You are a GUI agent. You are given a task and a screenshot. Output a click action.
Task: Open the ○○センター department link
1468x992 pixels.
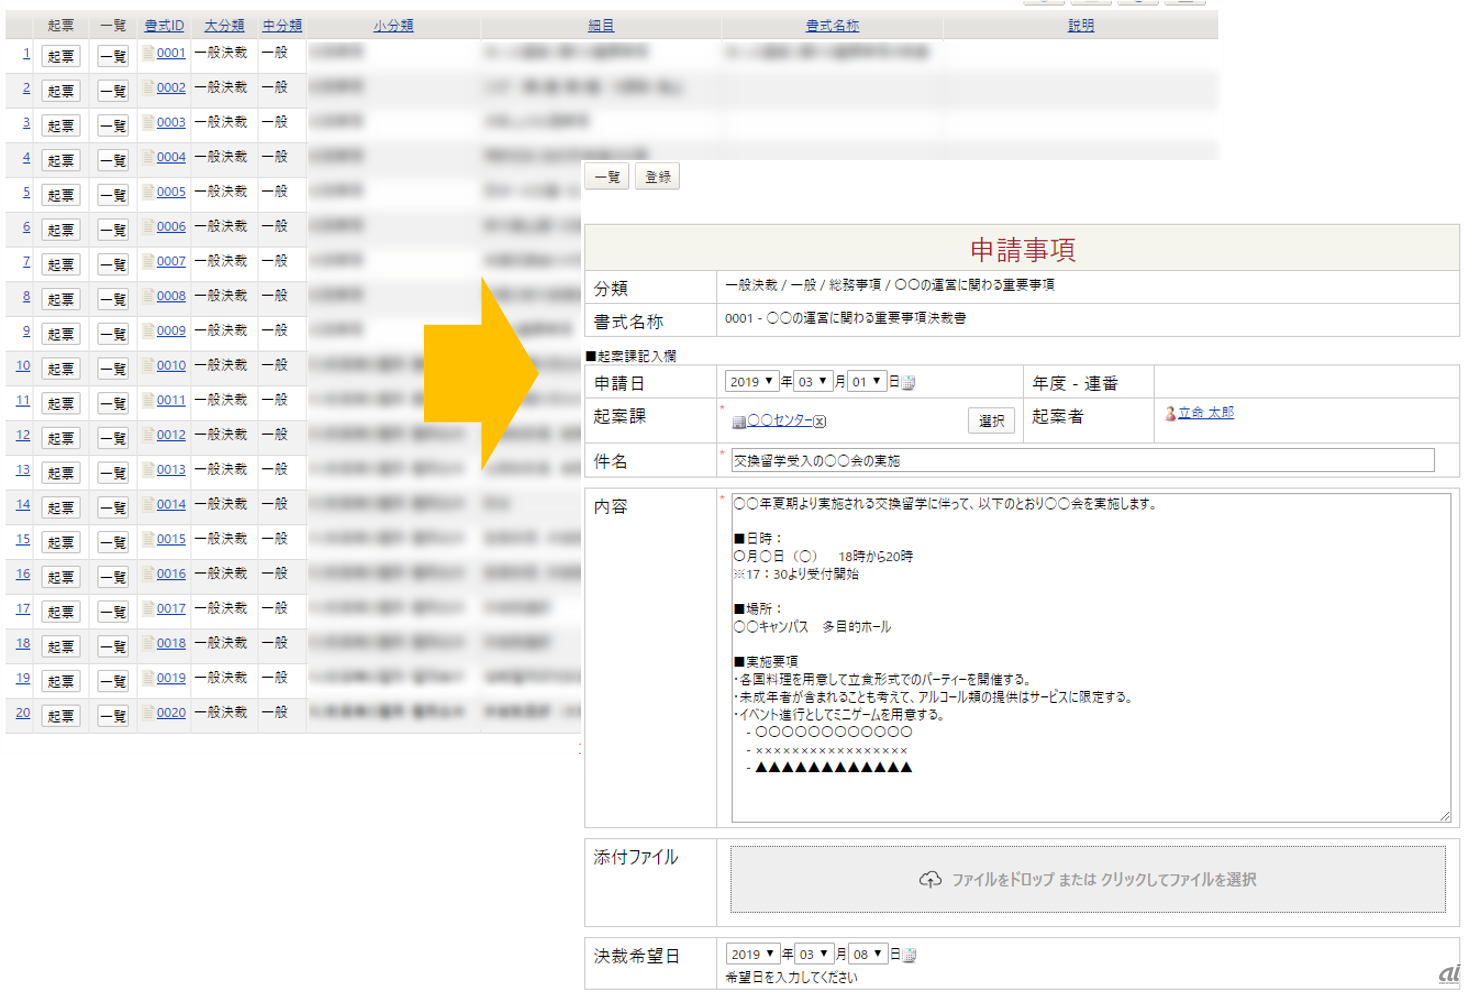click(x=780, y=421)
